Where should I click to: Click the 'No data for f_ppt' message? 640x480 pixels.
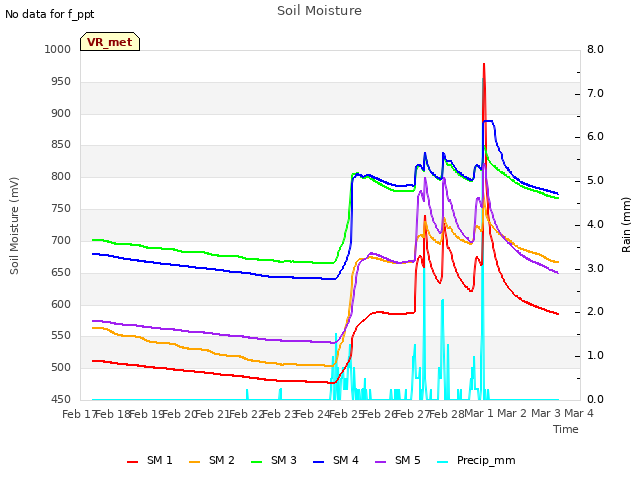point(49,14)
